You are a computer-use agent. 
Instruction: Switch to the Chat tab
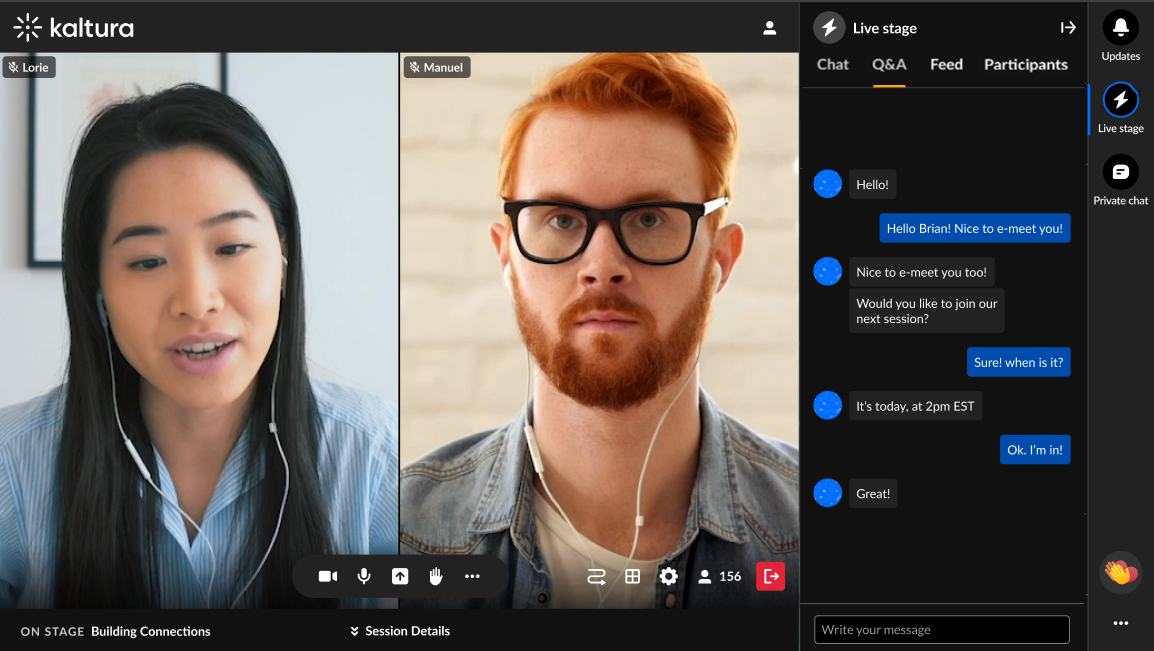point(832,65)
